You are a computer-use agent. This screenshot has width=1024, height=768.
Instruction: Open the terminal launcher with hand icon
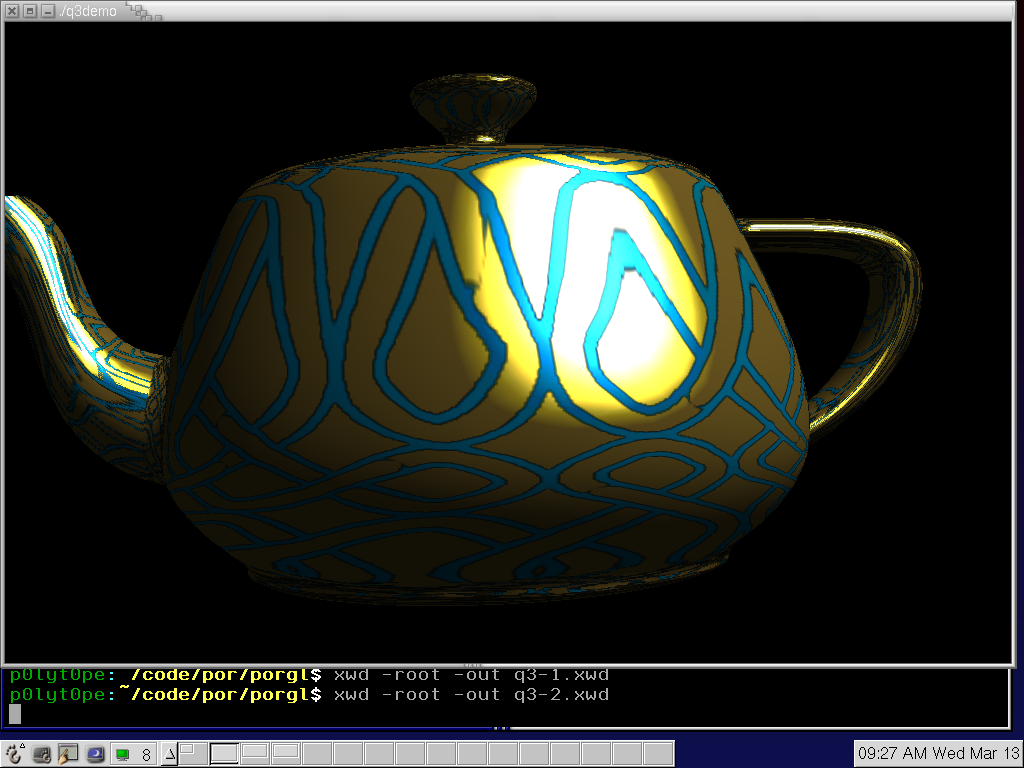coord(68,754)
